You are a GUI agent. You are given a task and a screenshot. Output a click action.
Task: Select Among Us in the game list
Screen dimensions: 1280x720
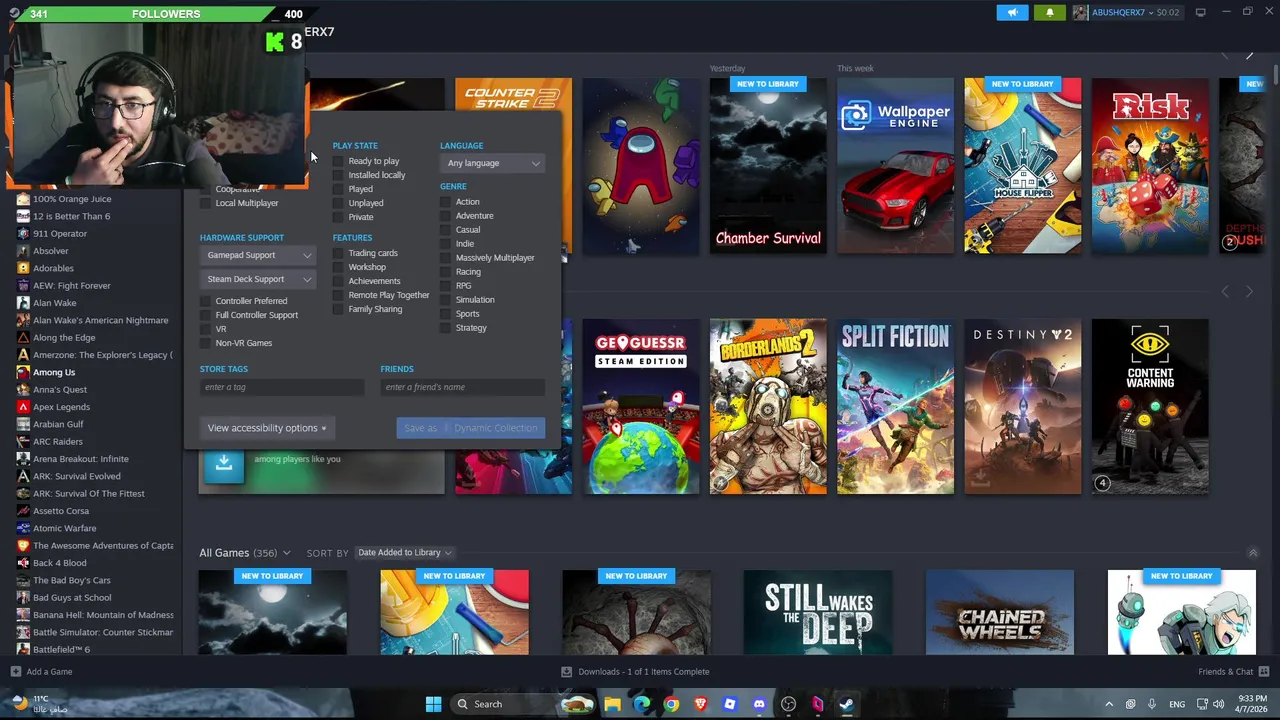54,372
